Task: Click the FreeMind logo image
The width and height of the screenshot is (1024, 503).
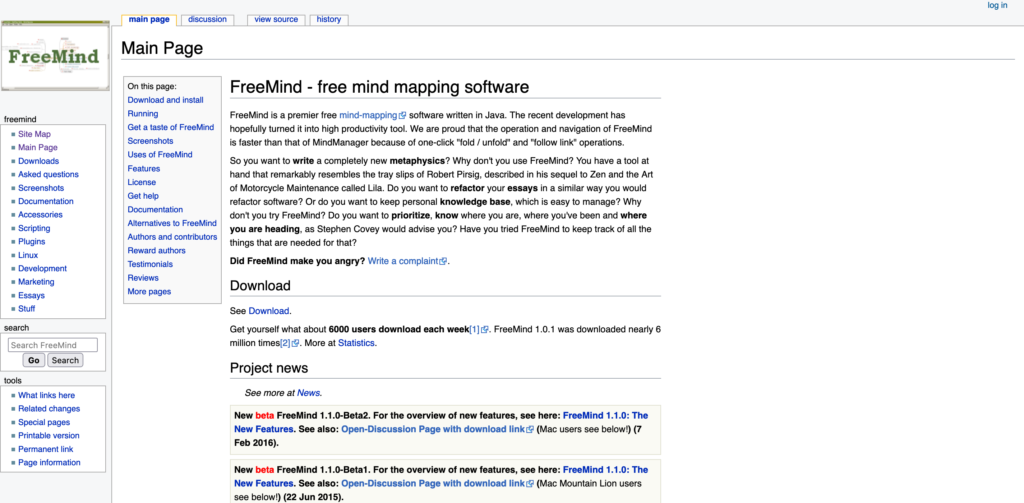Action: pyautogui.click(x=53, y=56)
